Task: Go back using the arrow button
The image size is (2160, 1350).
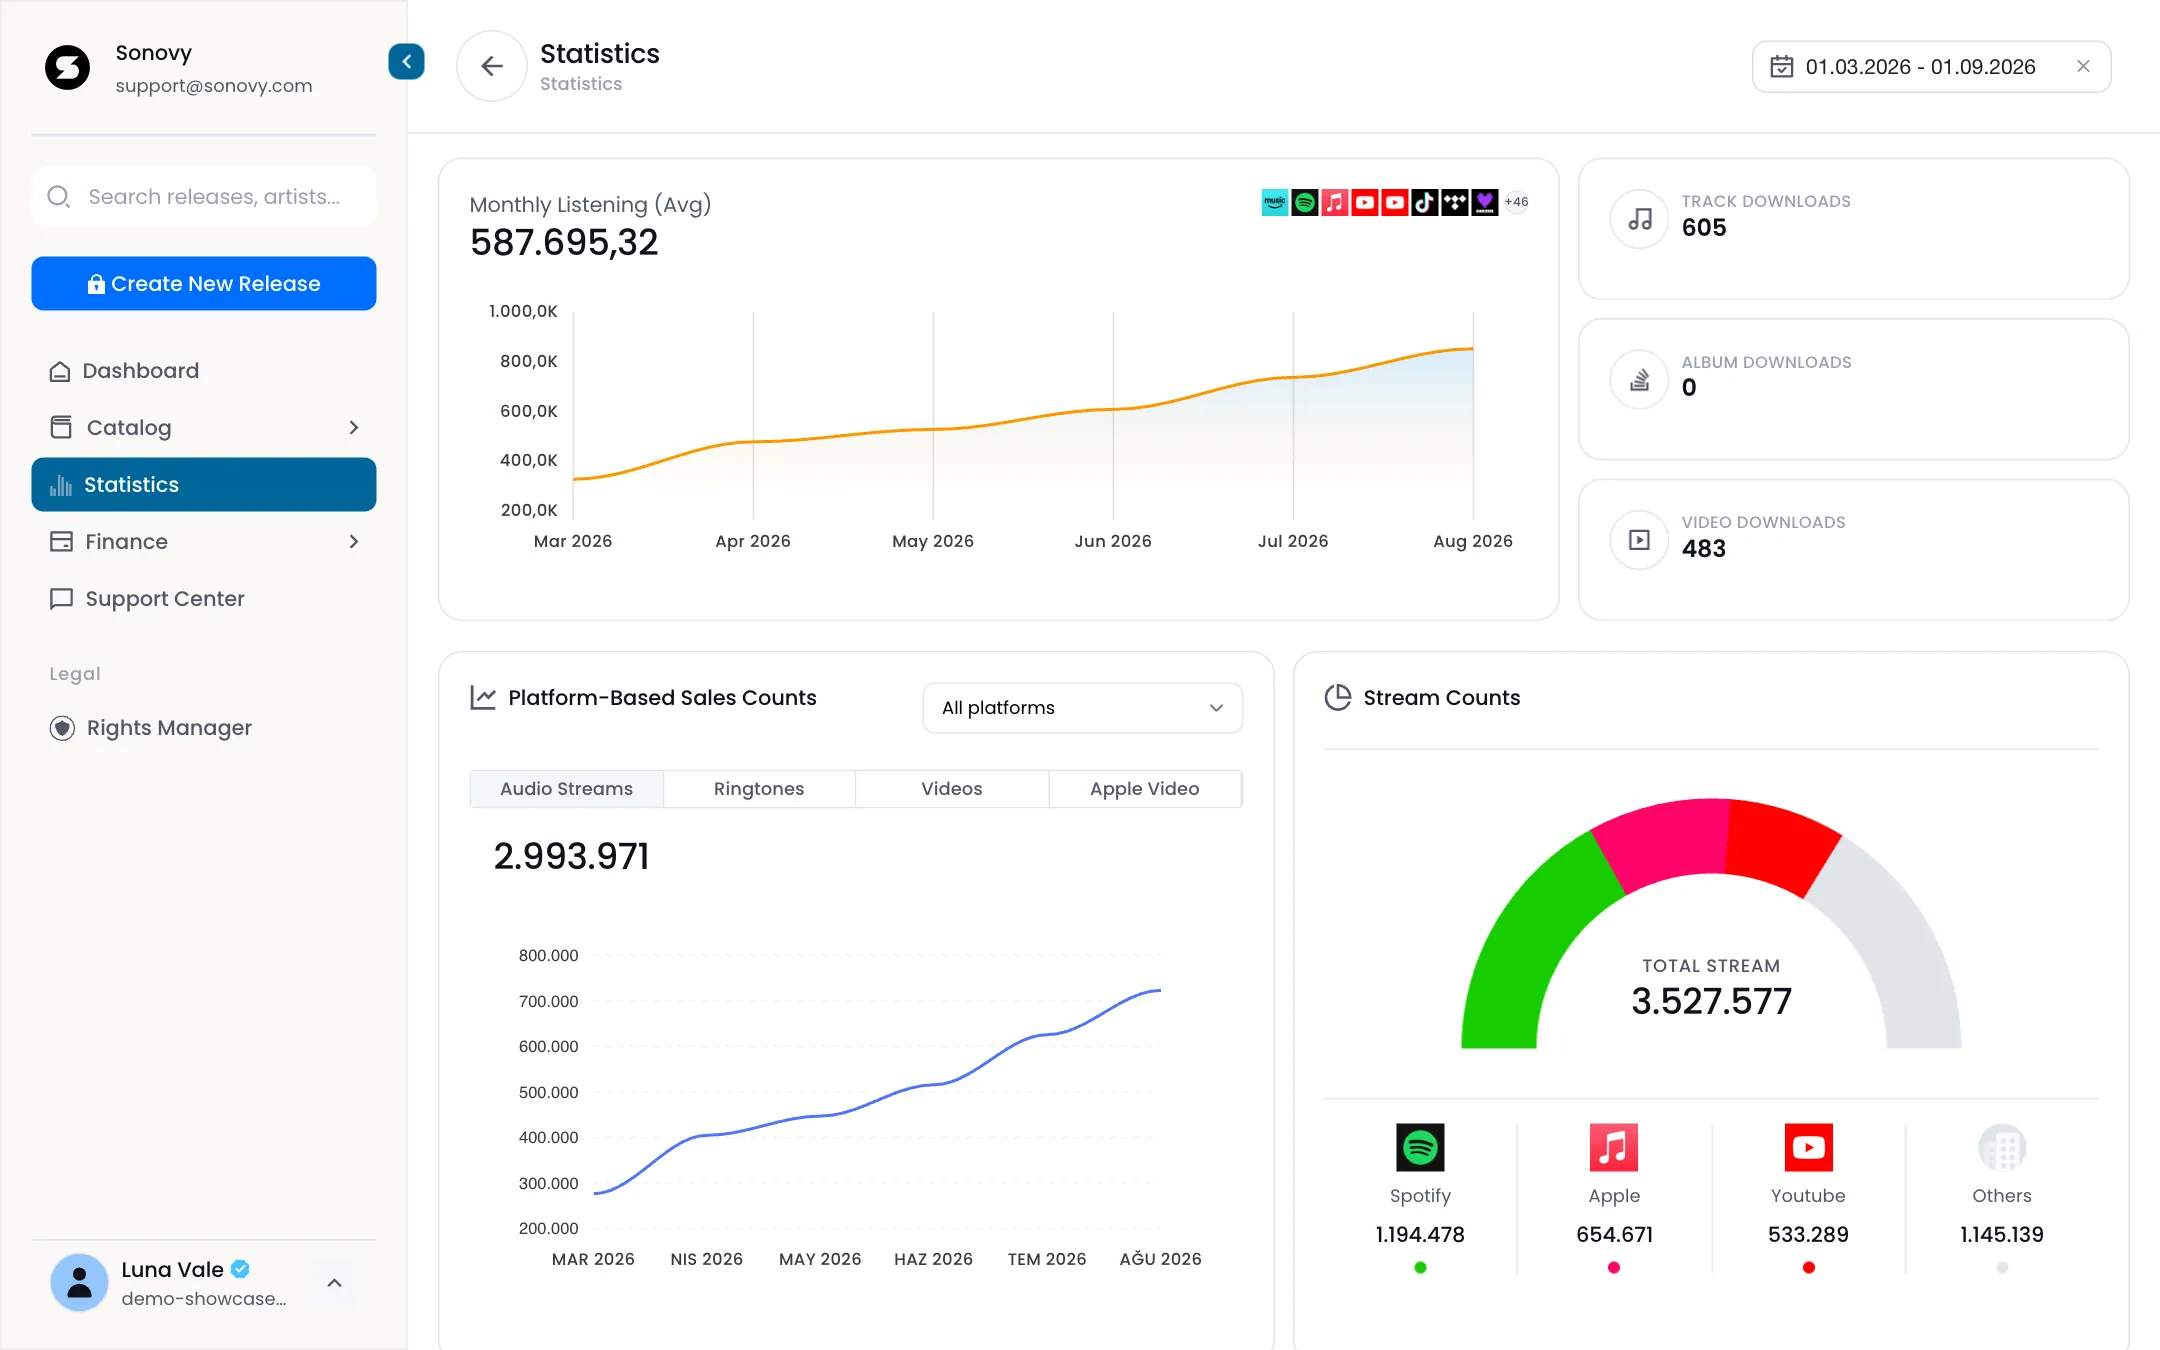Action: (x=491, y=66)
